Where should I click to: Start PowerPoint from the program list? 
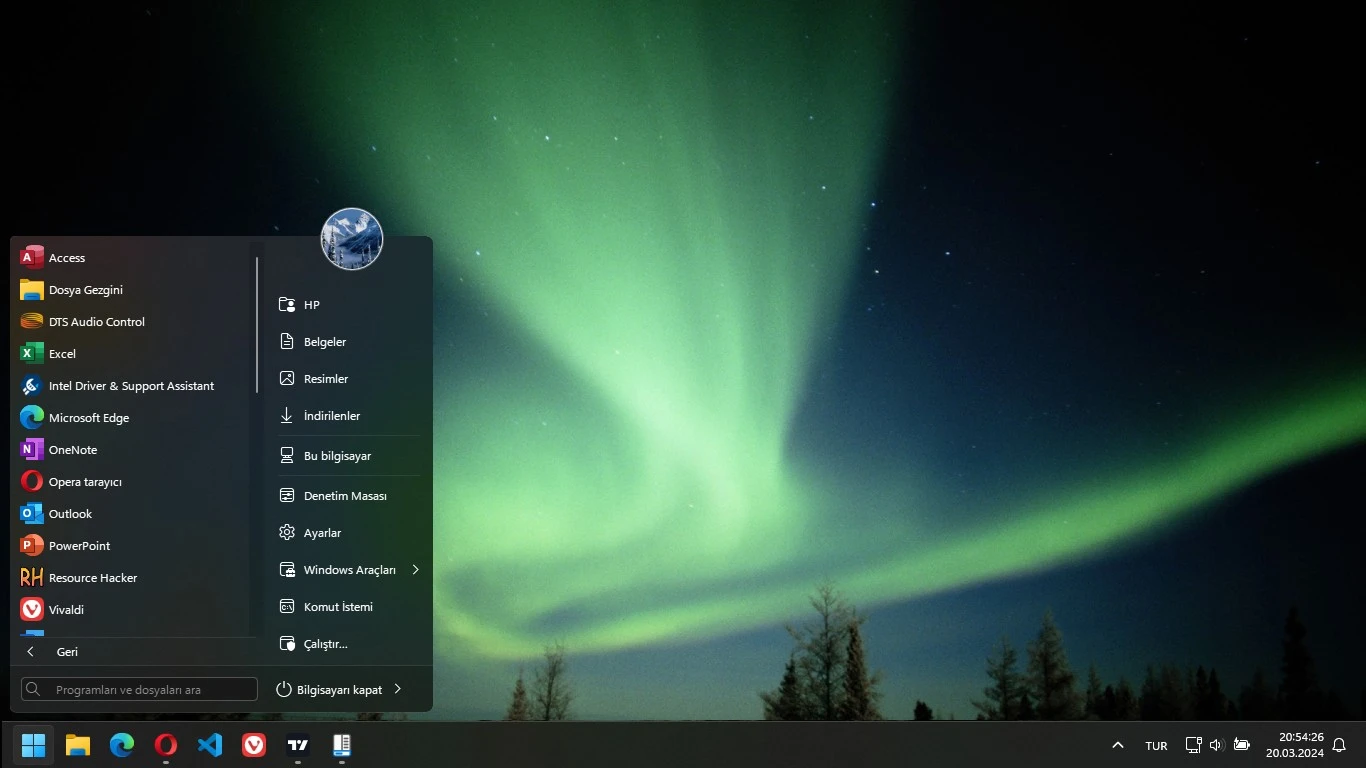(132, 546)
